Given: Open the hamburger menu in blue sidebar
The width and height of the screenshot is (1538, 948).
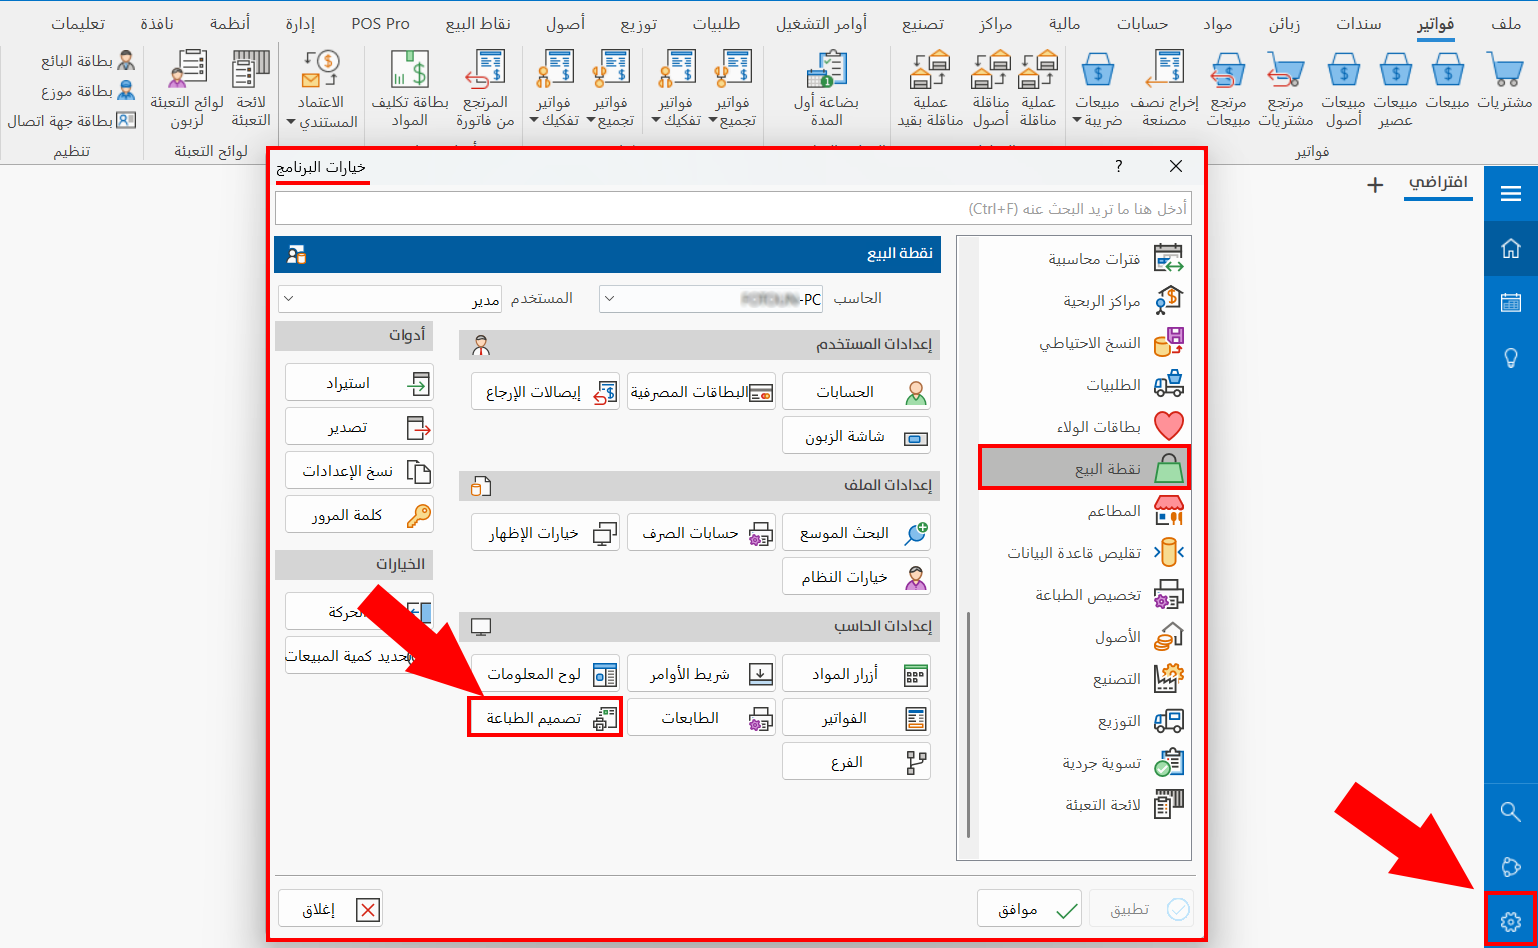Looking at the screenshot, I should 1510,194.
